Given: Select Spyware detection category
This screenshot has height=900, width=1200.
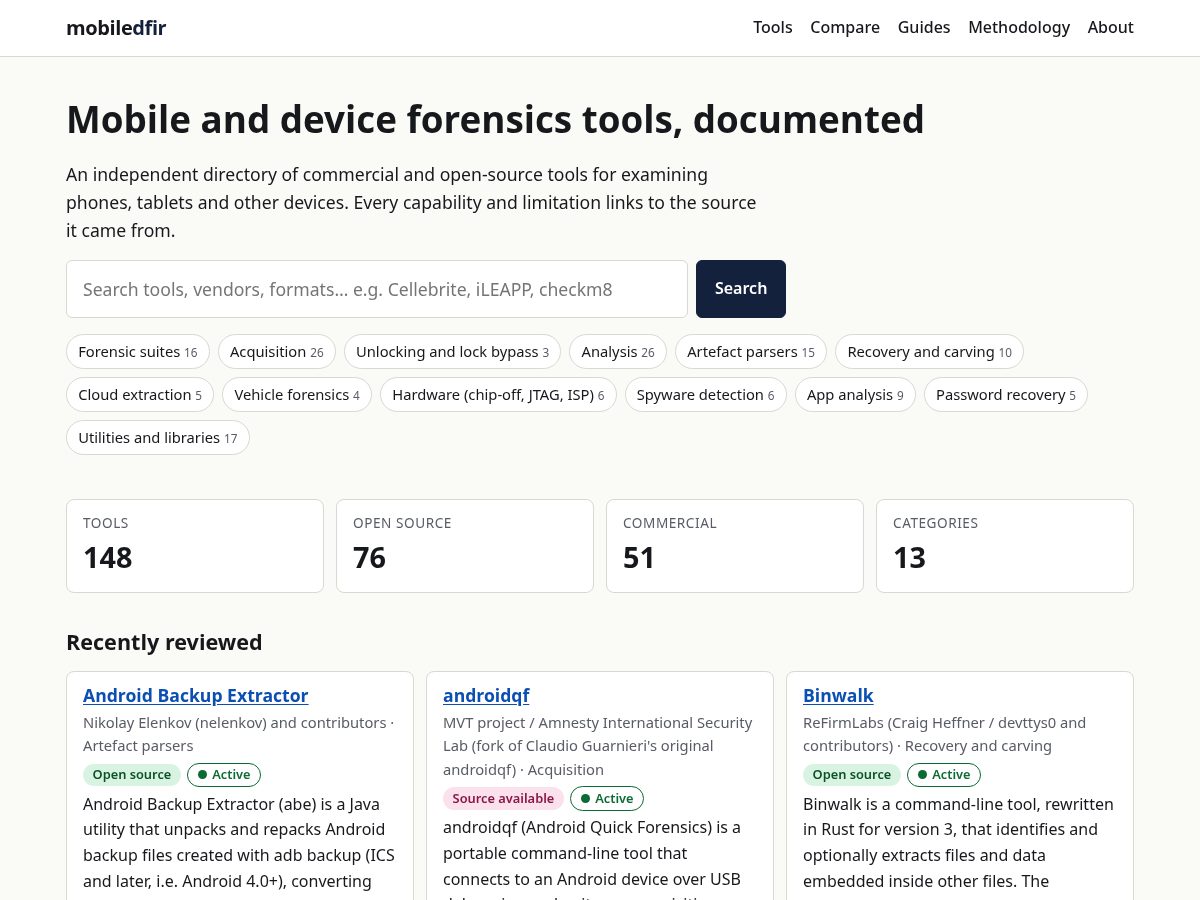Looking at the screenshot, I should coord(706,395).
